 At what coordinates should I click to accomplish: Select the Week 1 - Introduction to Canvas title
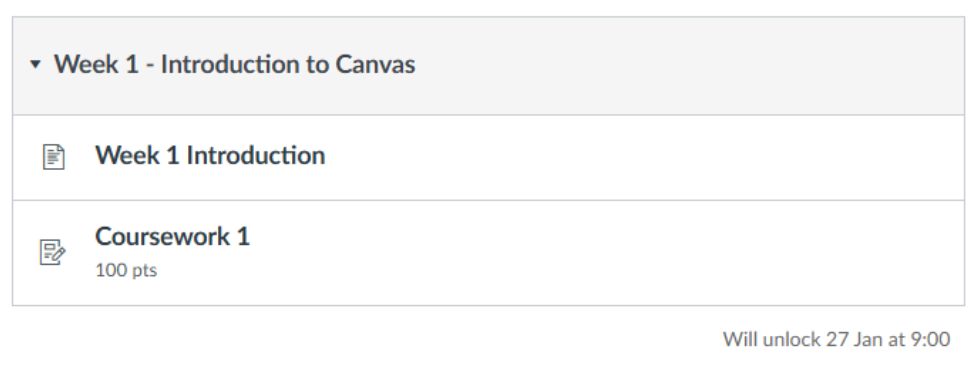[x=234, y=65]
